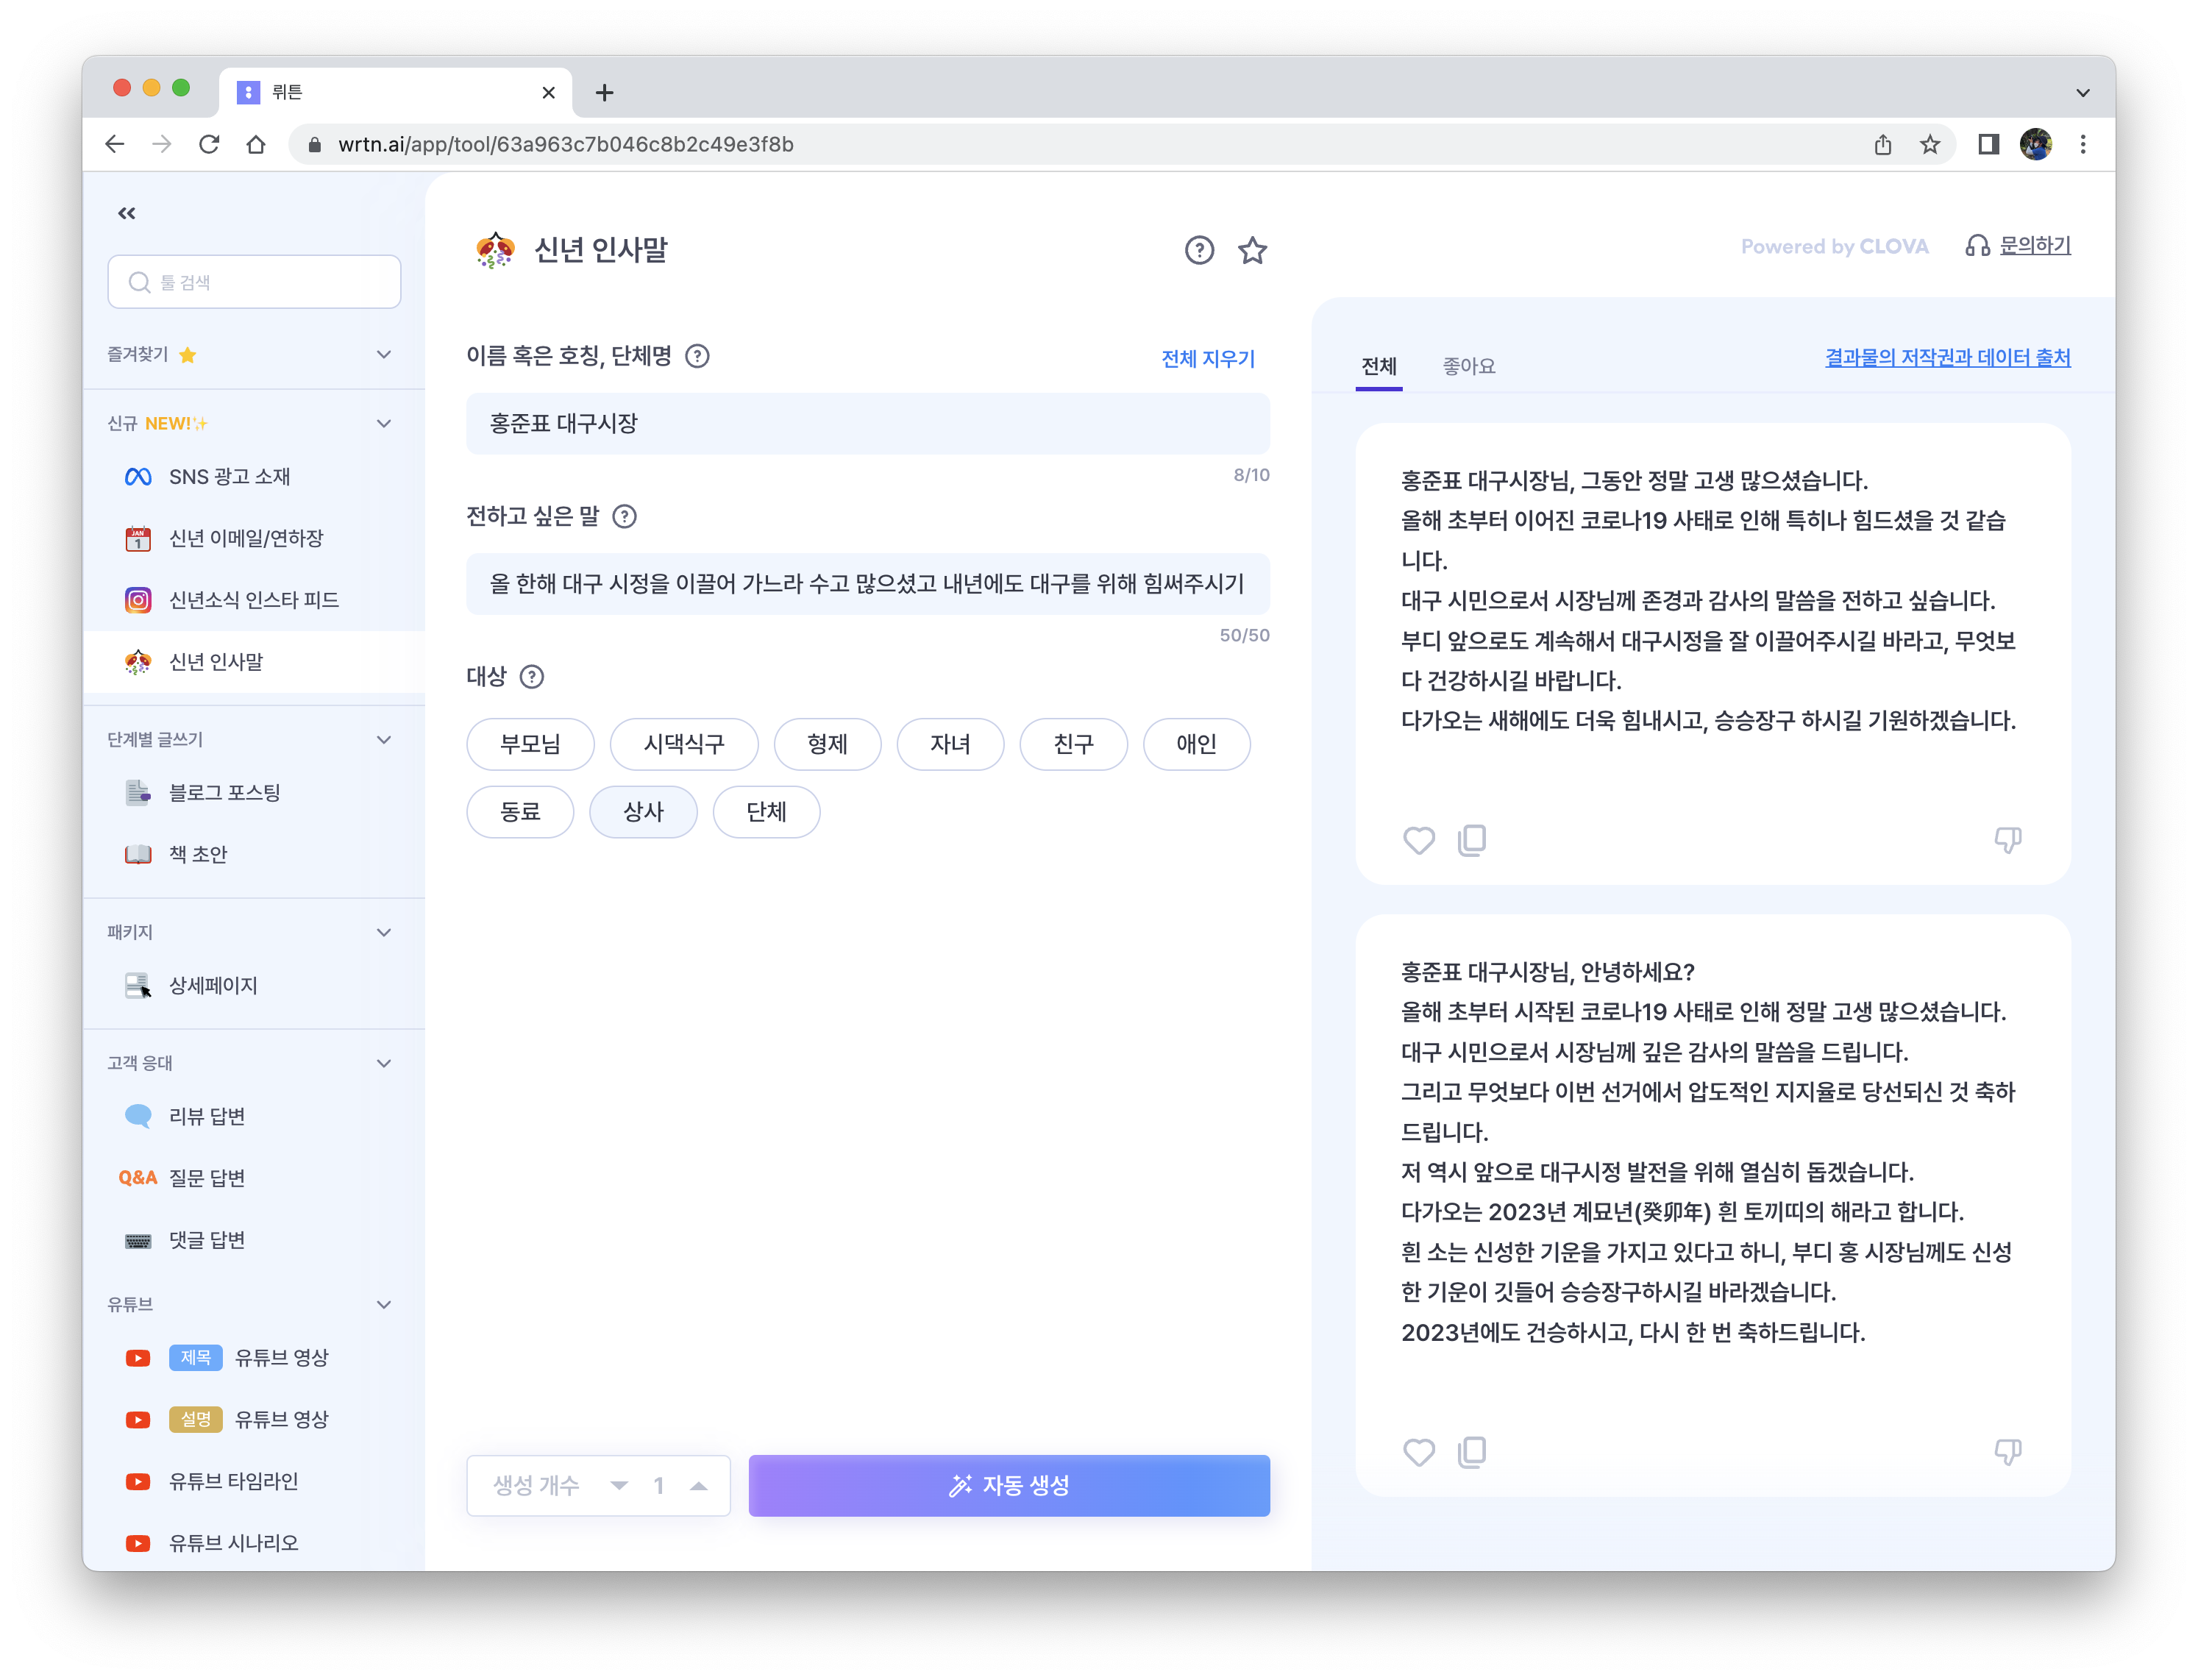Open 신년 이메일/연하장 tool in sidebar
The image size is (2198, 1680).
246,538
